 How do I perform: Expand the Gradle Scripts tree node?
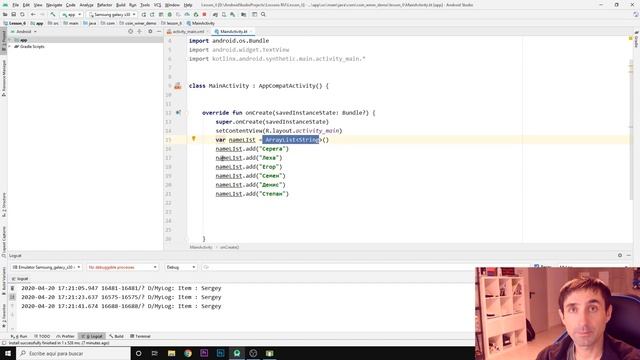click(x=10, y=47)
